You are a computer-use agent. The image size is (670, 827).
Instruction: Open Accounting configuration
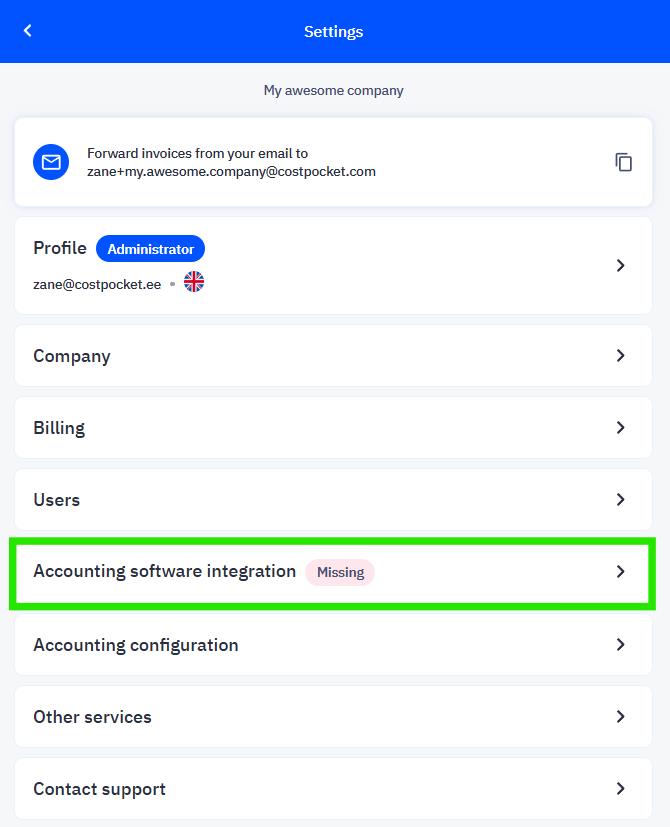click(x=333, y=645)
